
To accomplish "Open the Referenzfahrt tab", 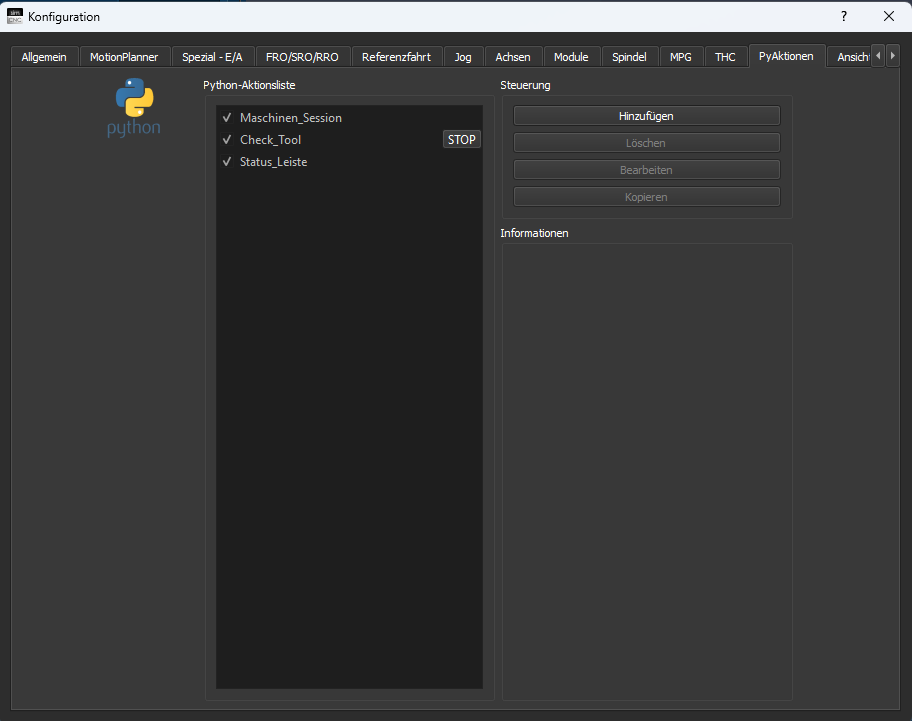I will click(x=397, y=57).
